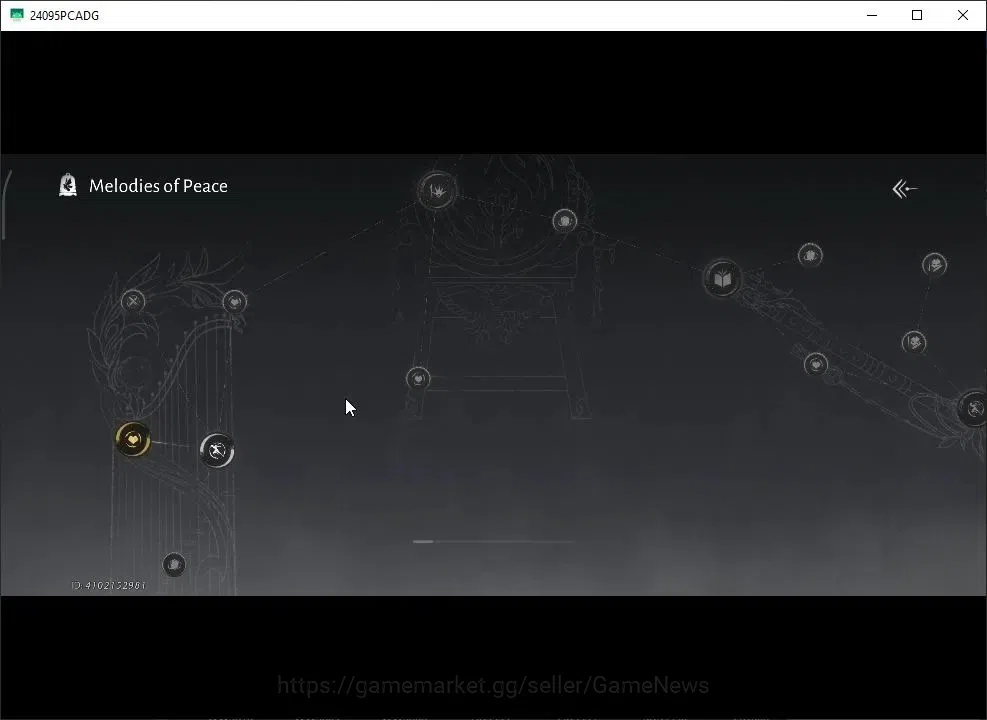Click the bell emblem beside Melodies of Peace

(68, 186)
